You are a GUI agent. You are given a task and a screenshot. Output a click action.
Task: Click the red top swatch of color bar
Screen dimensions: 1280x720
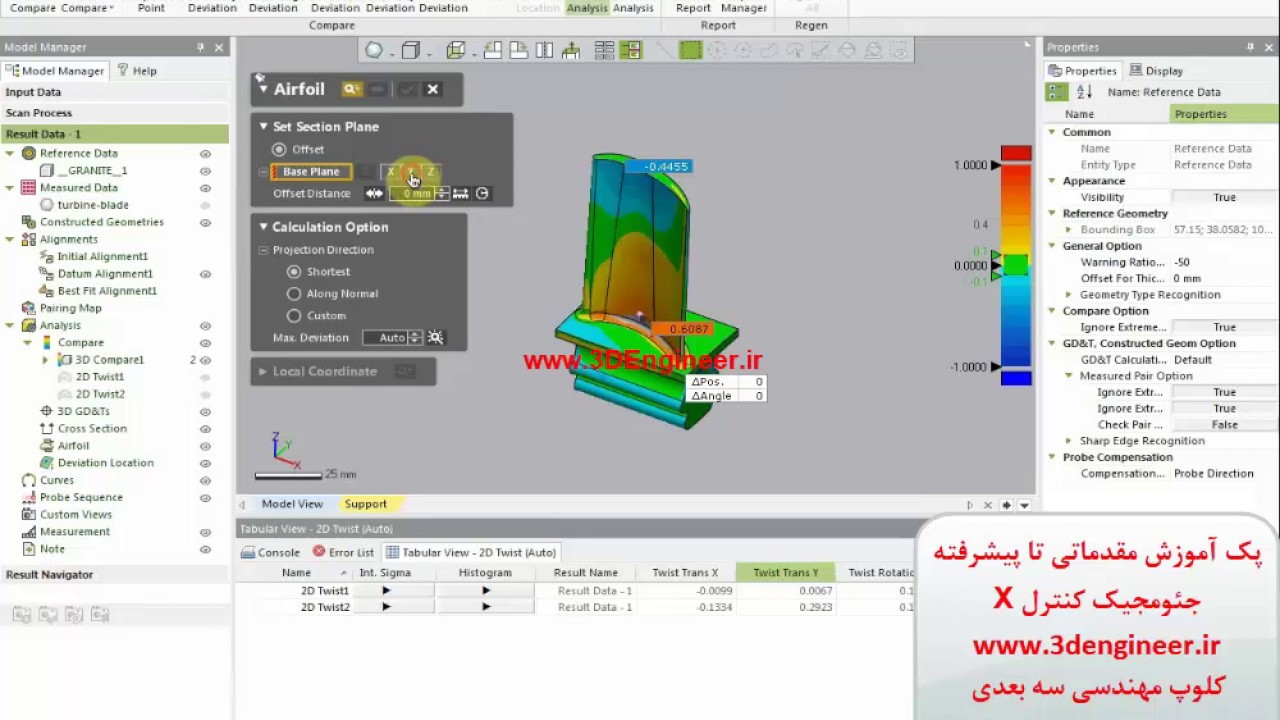(1016, 153)
